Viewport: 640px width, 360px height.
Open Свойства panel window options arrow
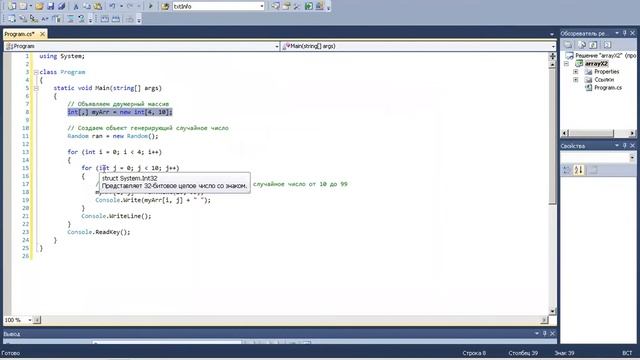pyautogui.click(x=617, y=146)
